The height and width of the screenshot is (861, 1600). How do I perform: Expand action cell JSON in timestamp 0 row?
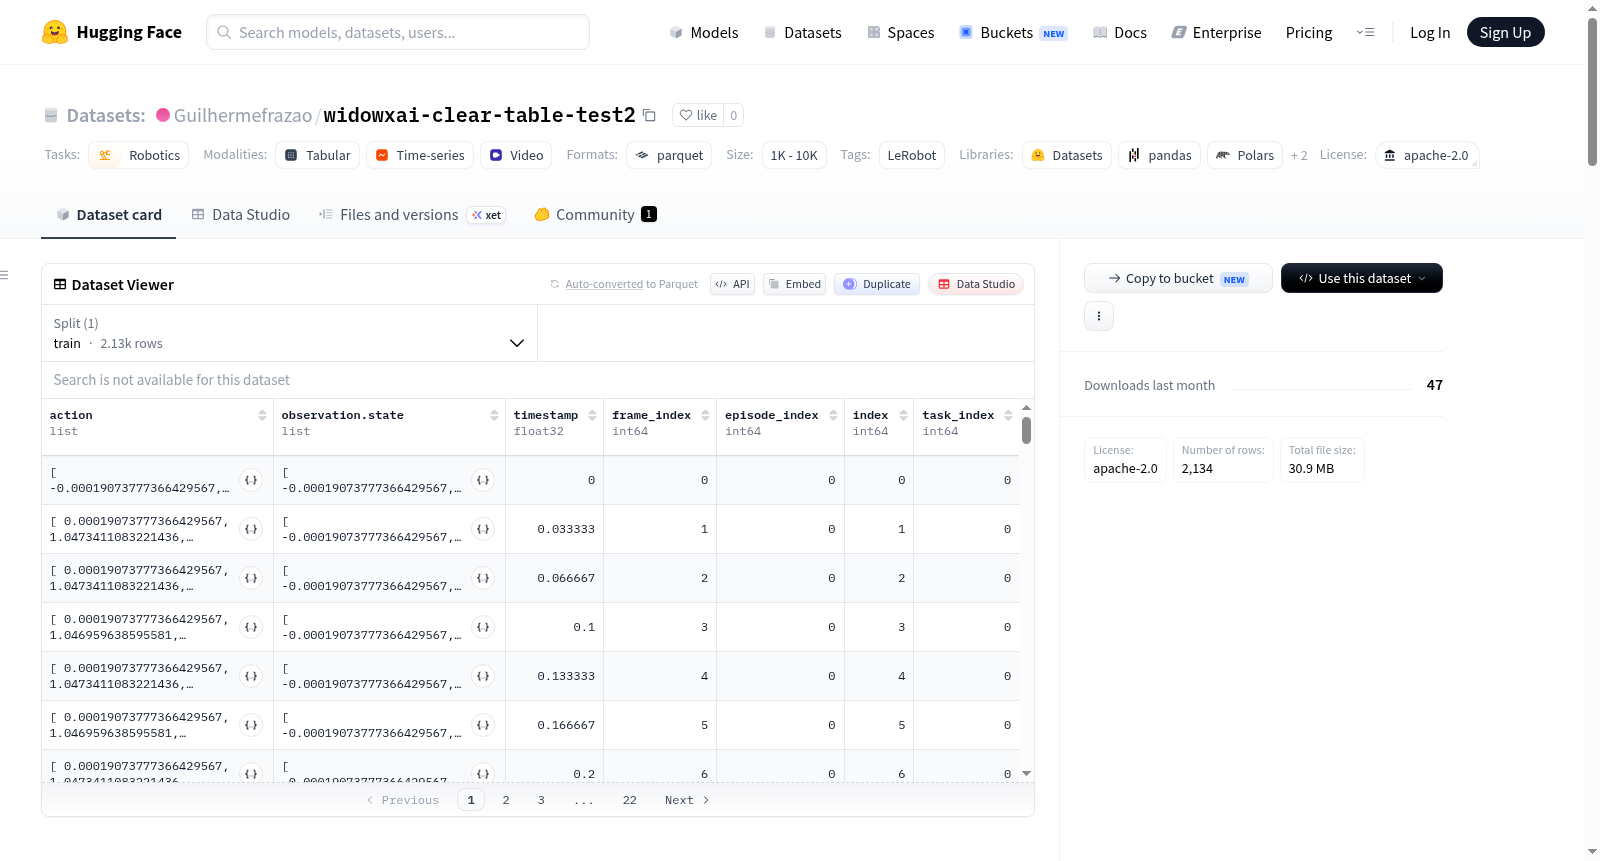coord(251,480)
